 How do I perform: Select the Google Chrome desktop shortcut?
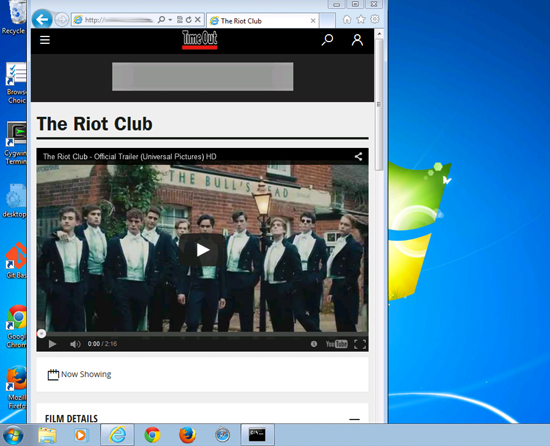(x=15, y=326)
